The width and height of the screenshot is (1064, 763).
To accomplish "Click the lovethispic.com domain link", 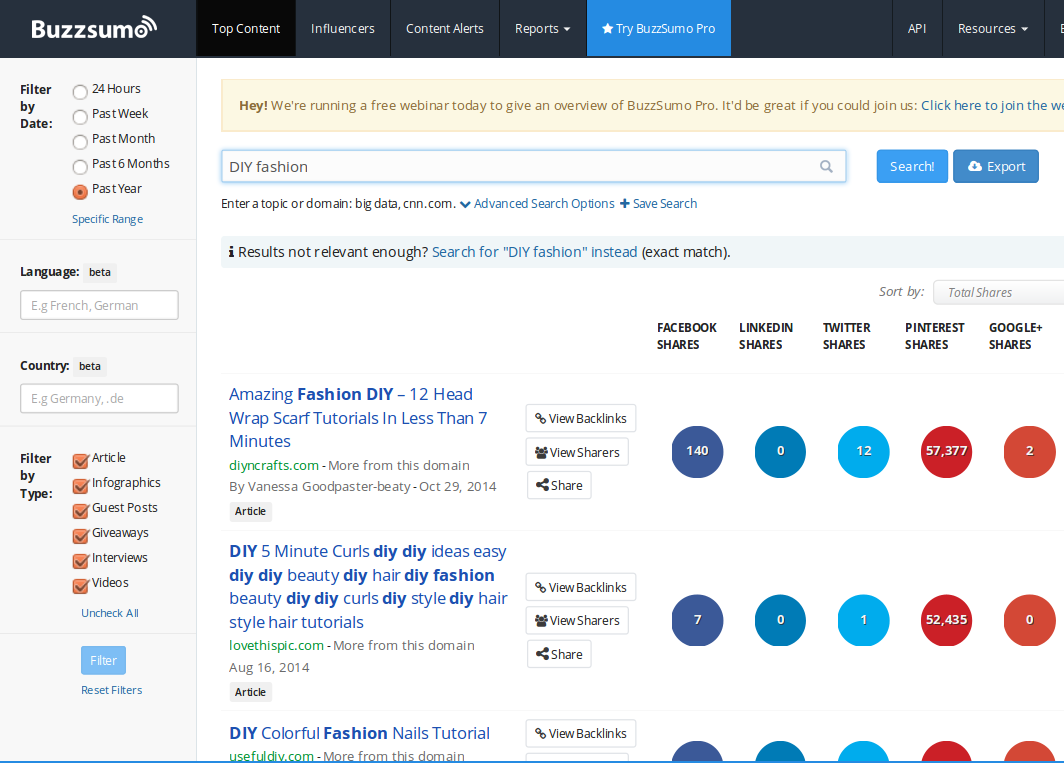I will tap(276, 646).
